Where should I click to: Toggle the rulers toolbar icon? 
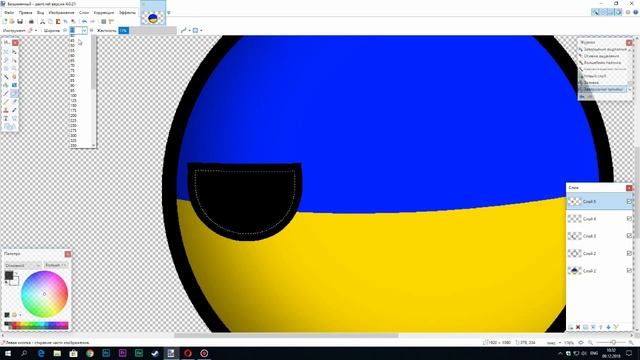(111, 21)
